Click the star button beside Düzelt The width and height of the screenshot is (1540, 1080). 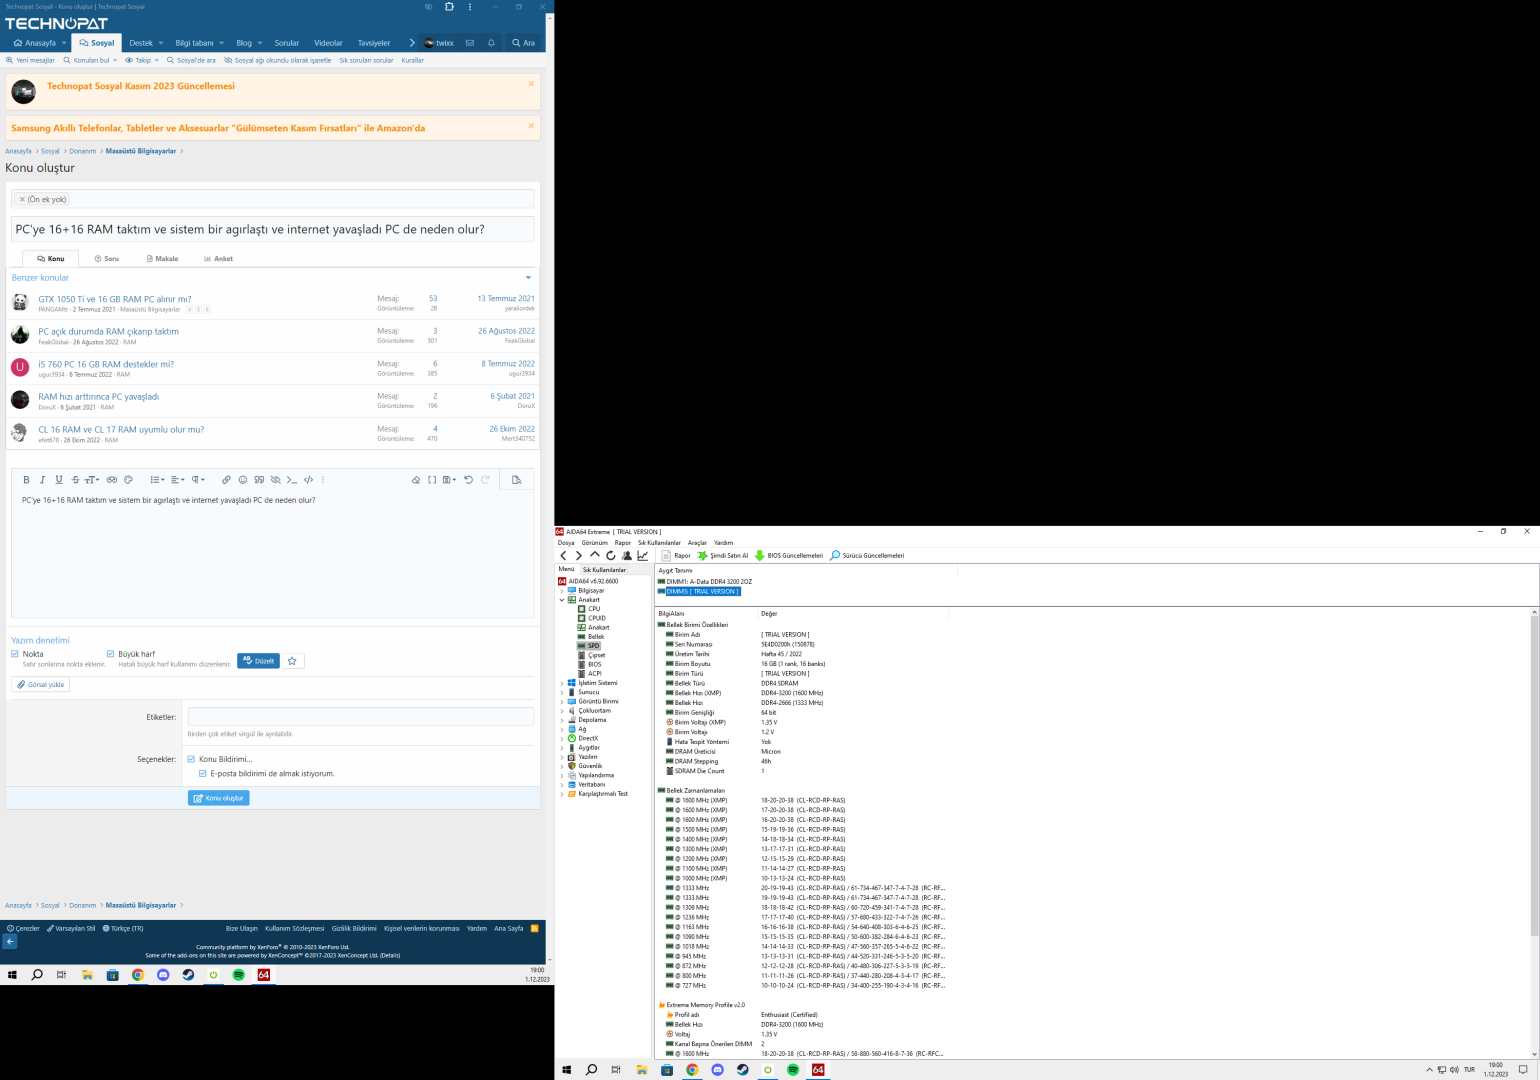[292, 661]
